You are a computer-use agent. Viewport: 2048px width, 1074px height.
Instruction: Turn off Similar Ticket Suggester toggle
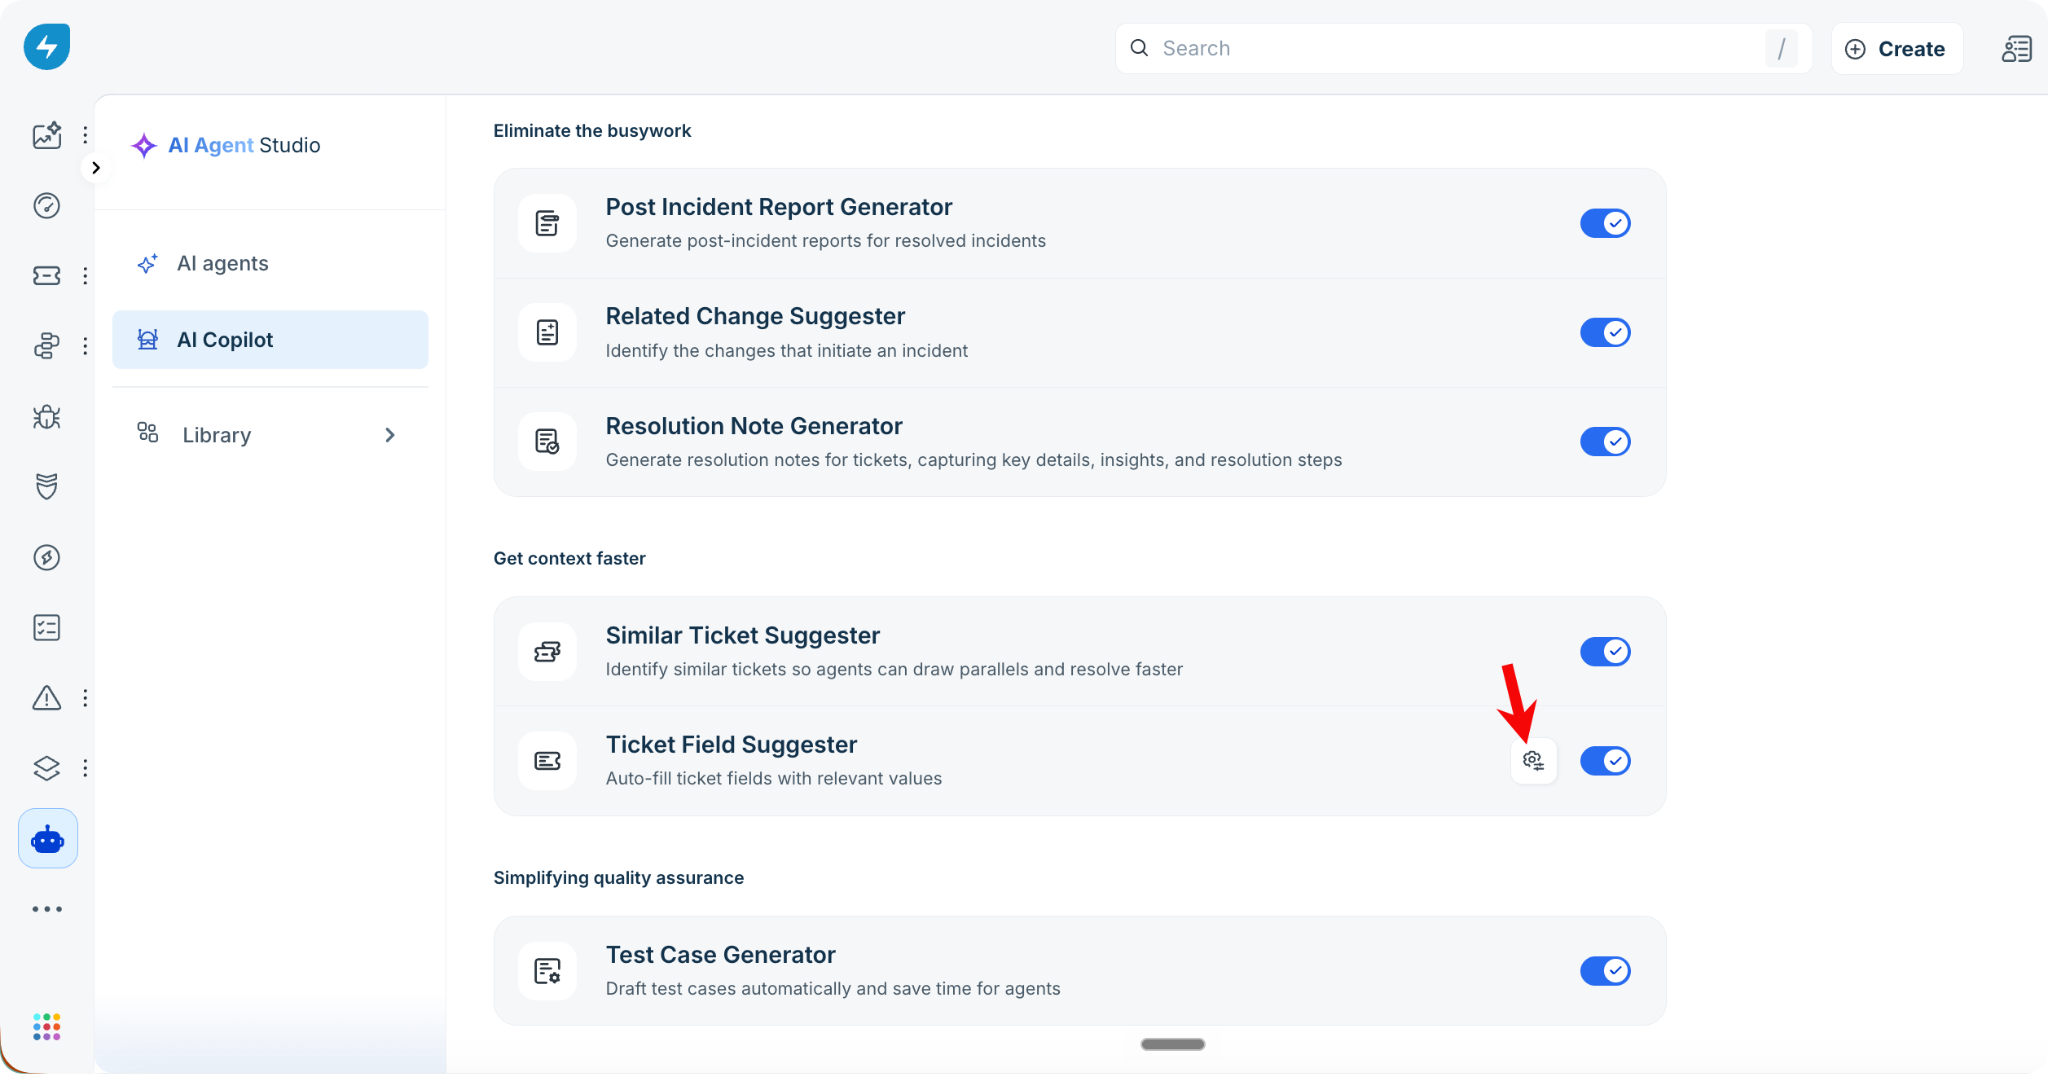tap(1605, 652)
